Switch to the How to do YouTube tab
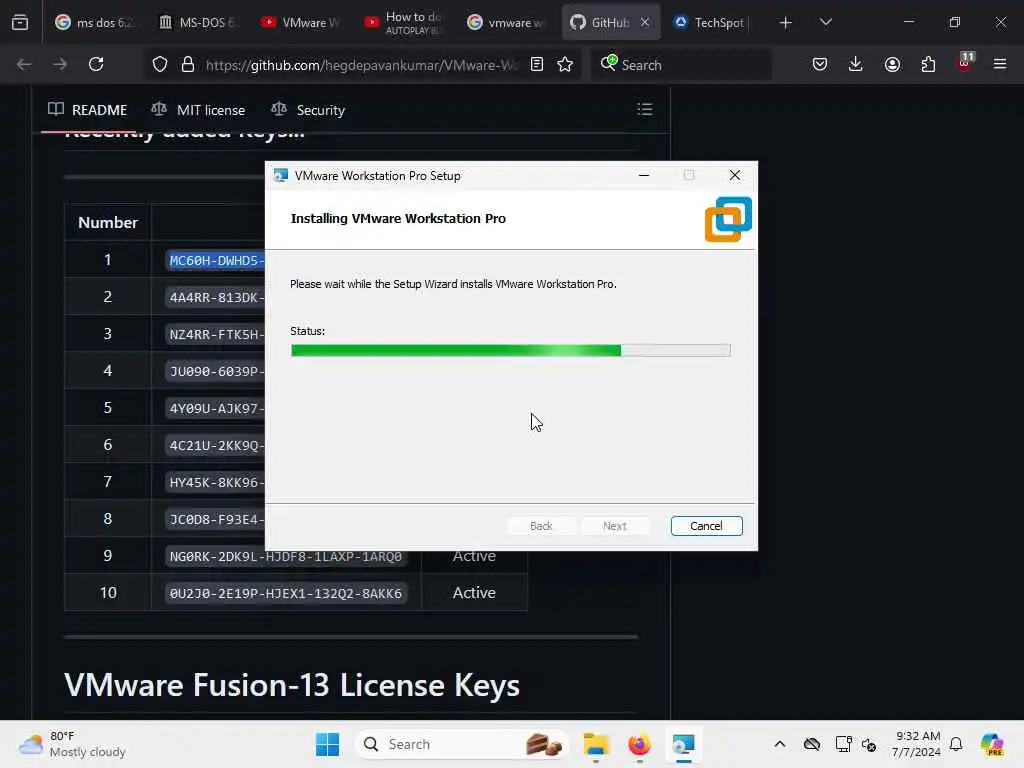 click(x=404, y=22)
